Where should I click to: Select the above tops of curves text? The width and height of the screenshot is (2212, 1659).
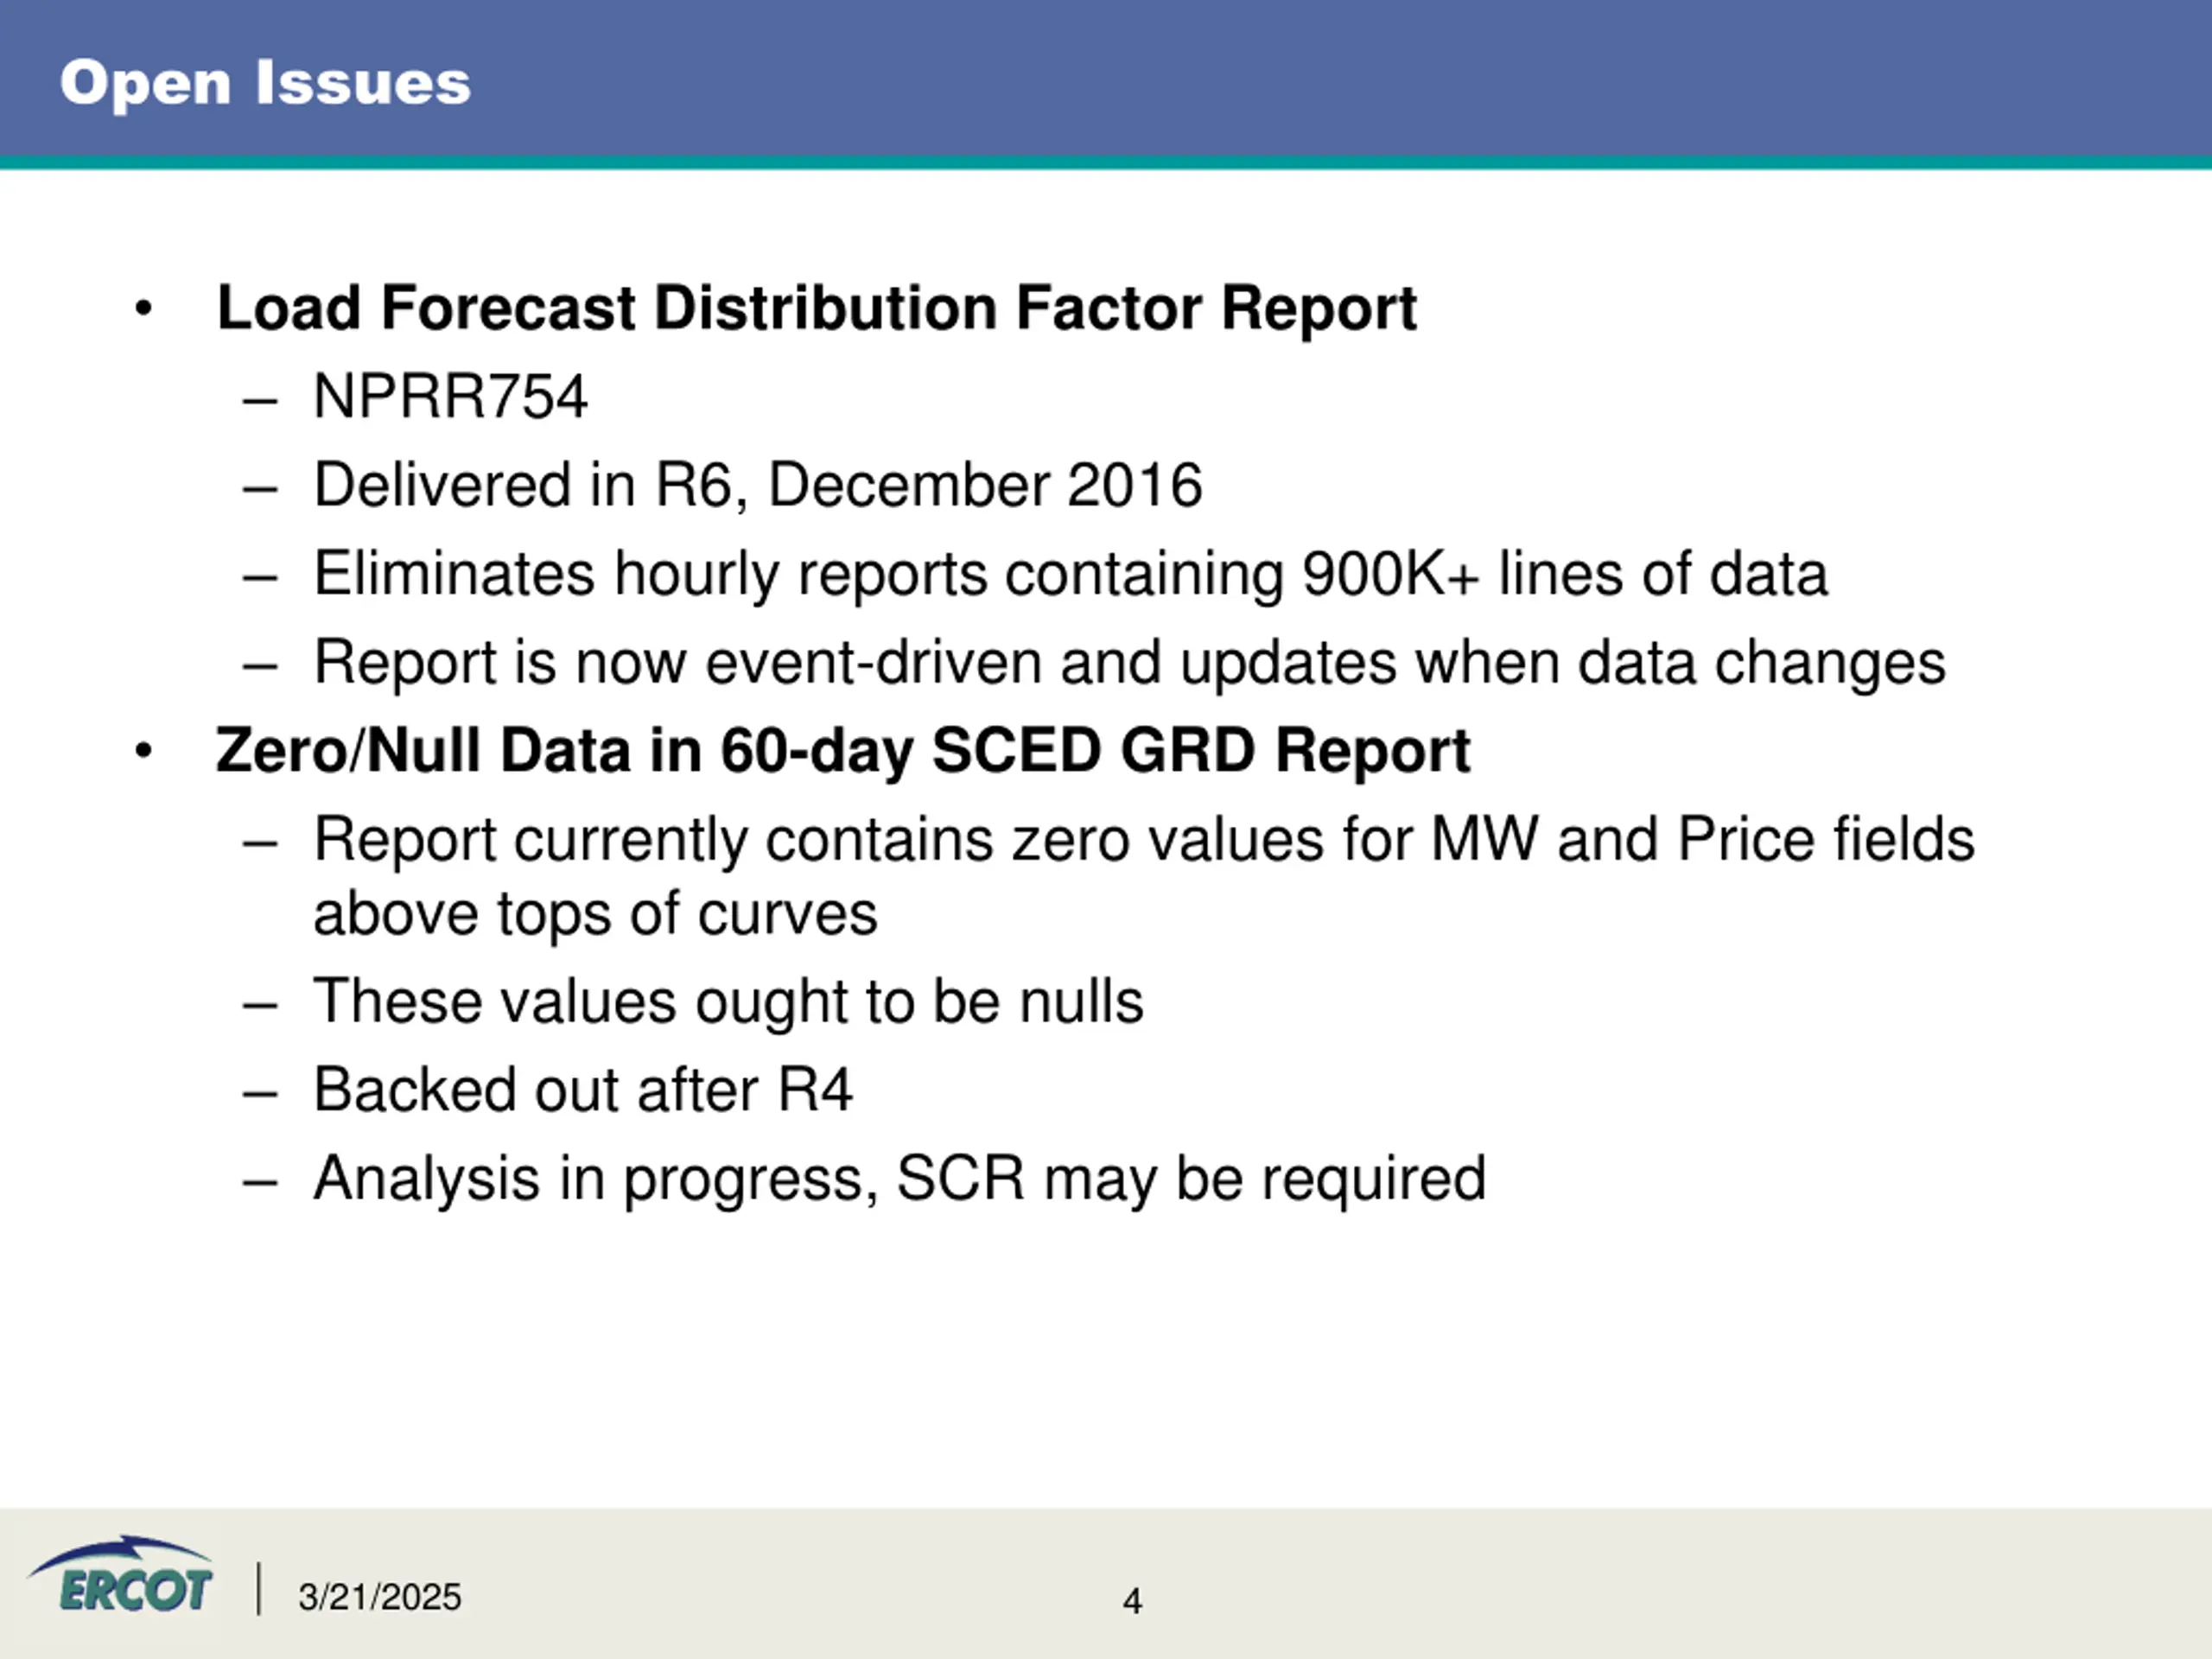[x=595, y=914]
